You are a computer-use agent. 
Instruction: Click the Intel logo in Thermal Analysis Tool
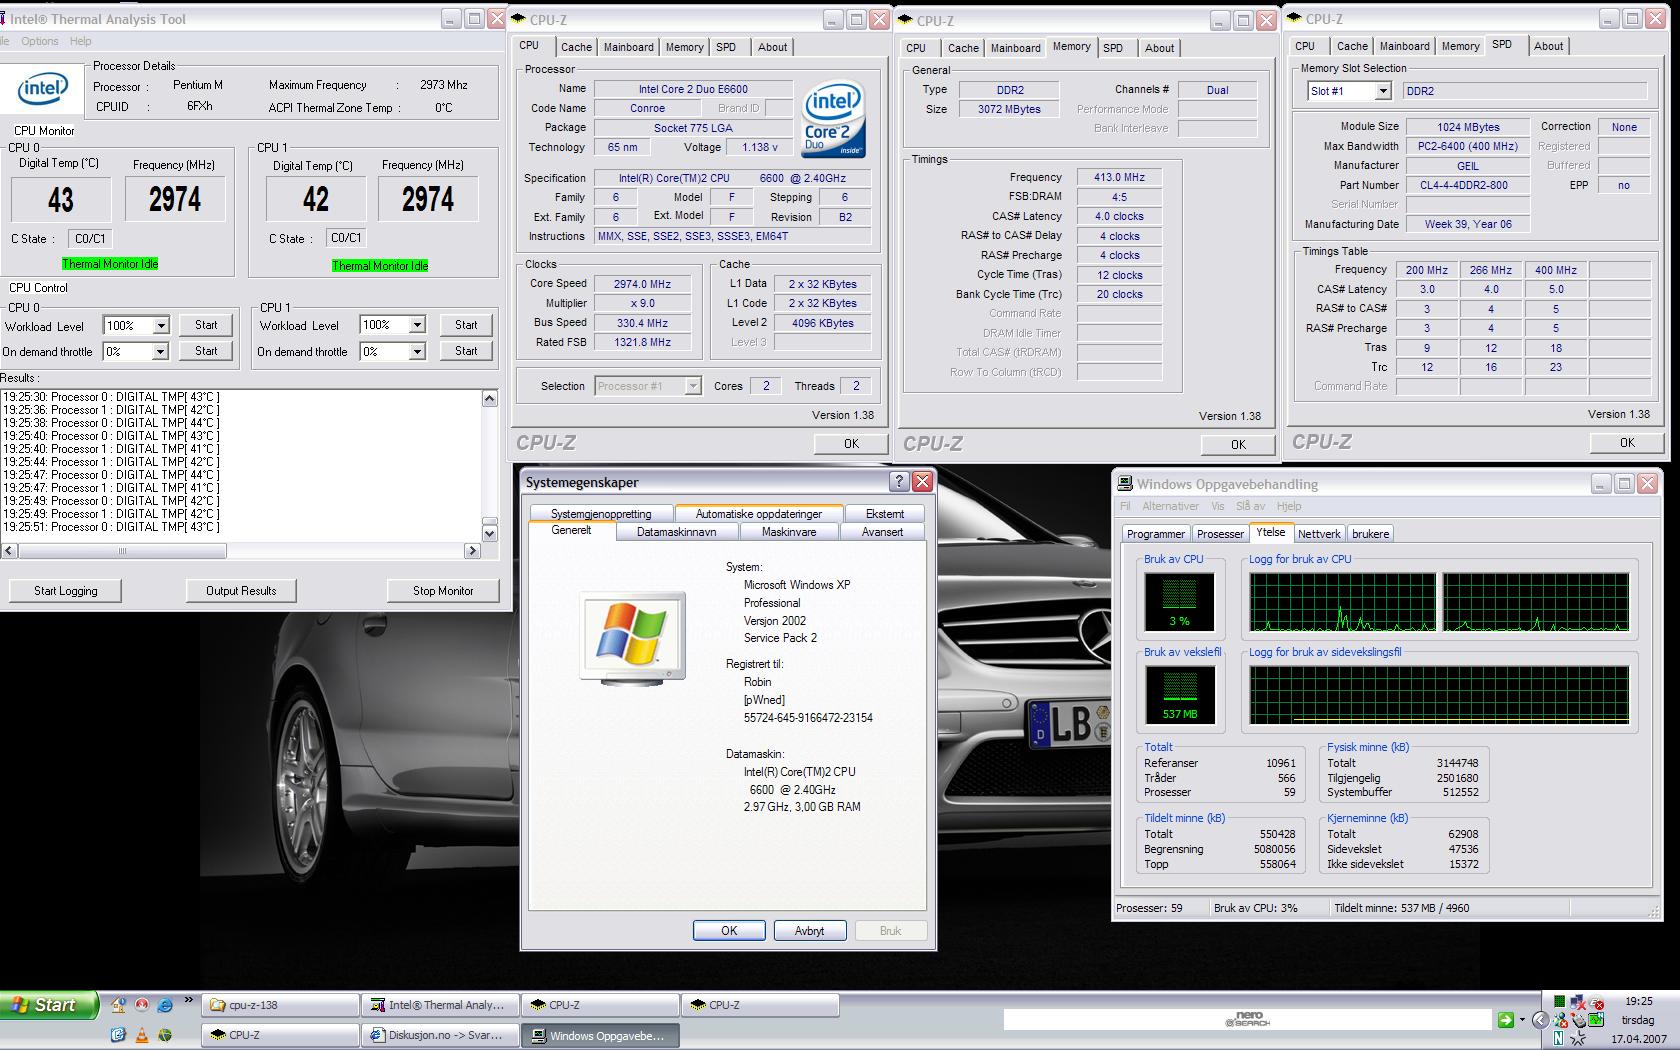pos(42,90)
